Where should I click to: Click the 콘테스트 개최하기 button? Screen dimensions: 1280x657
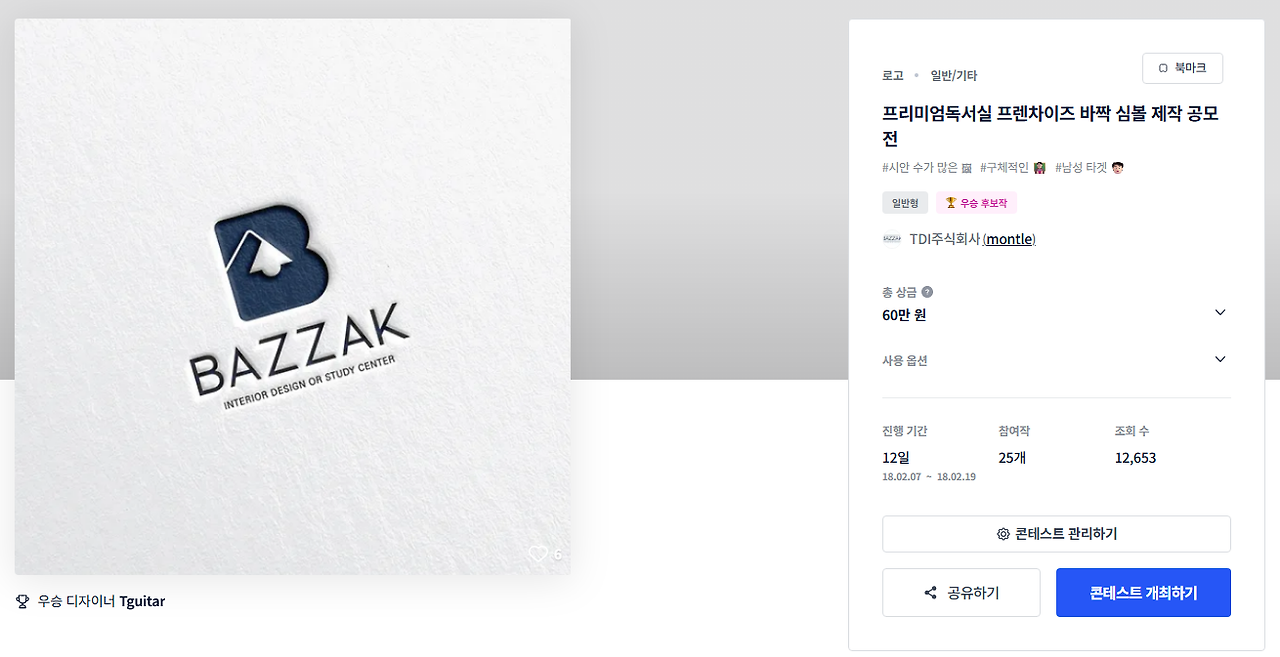coord(1143,593)
